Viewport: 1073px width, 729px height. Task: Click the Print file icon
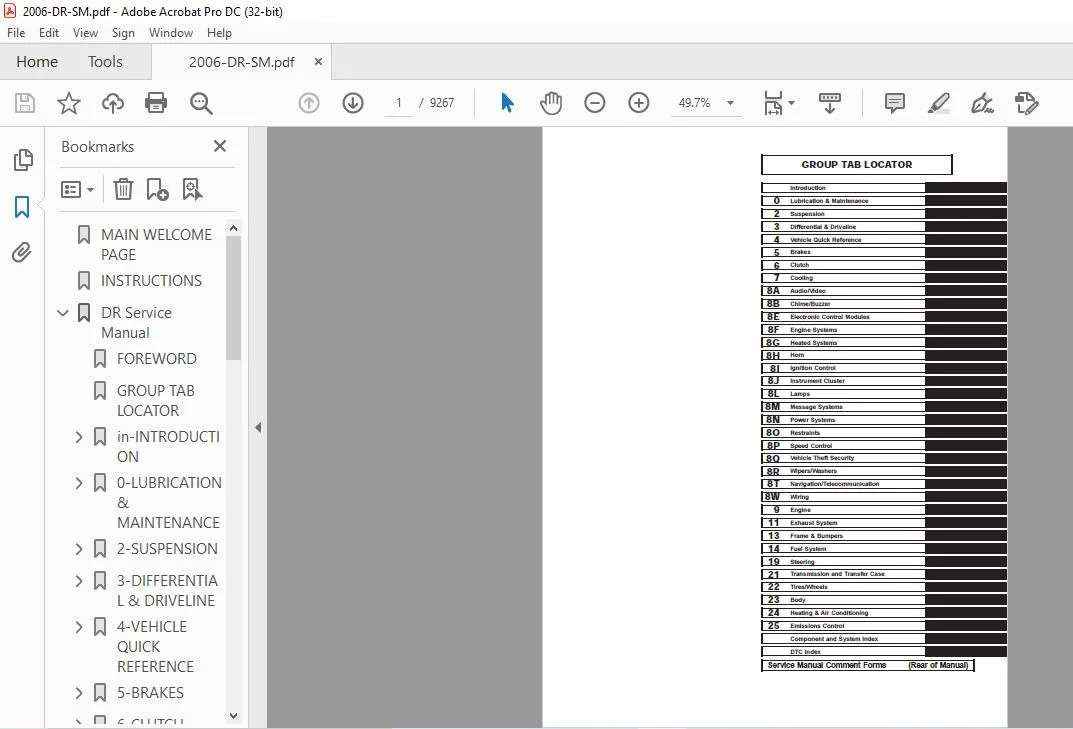156,103
